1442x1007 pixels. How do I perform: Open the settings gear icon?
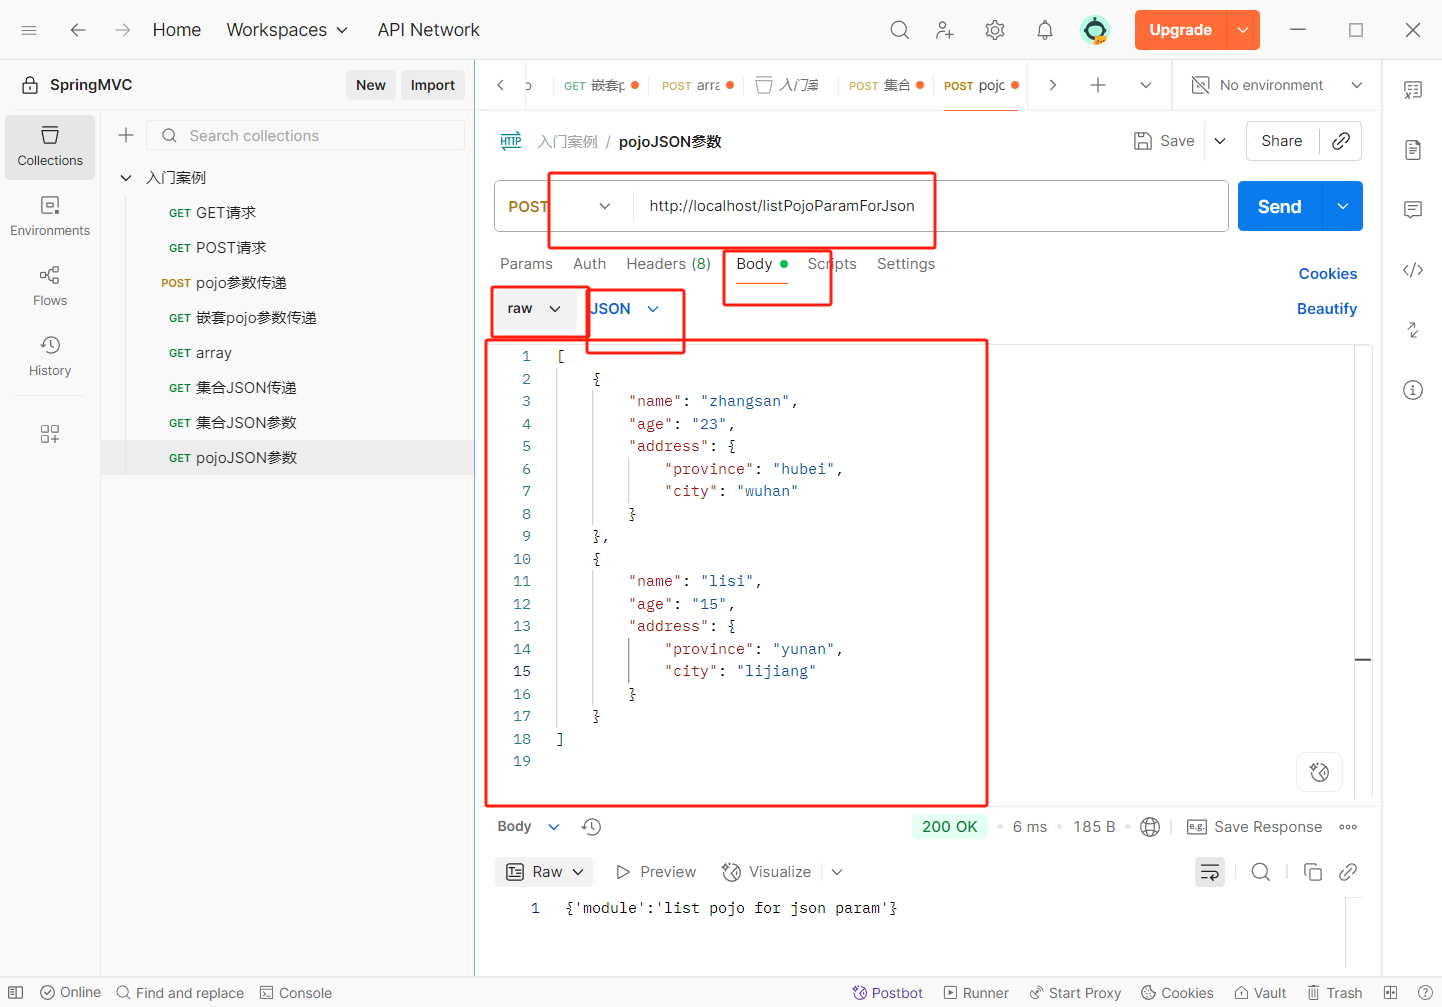[995, 30]
